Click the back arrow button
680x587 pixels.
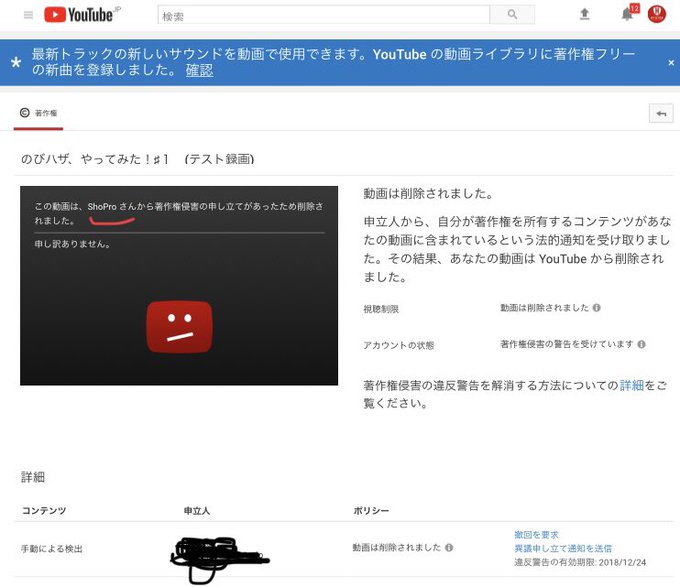pyautogui.click(x=661, y=114)
